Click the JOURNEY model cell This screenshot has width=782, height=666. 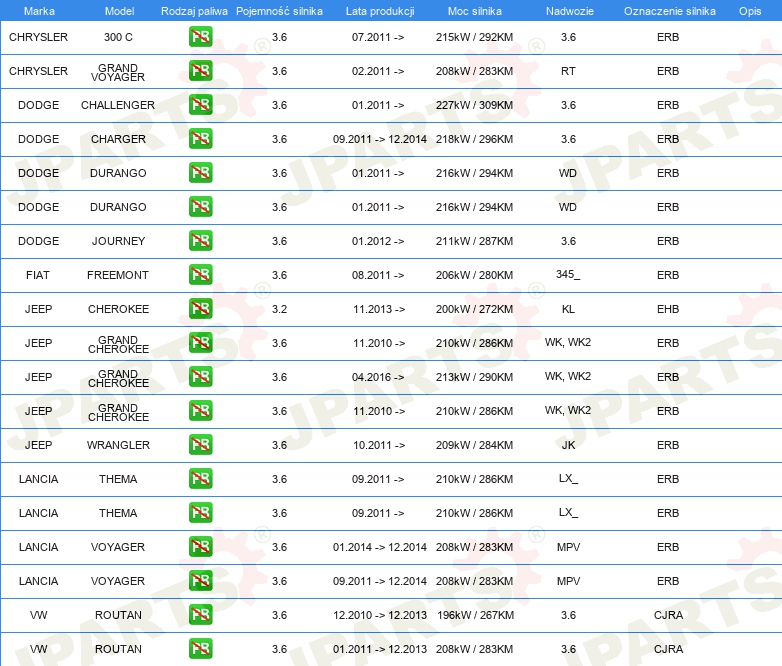point(118,241)
